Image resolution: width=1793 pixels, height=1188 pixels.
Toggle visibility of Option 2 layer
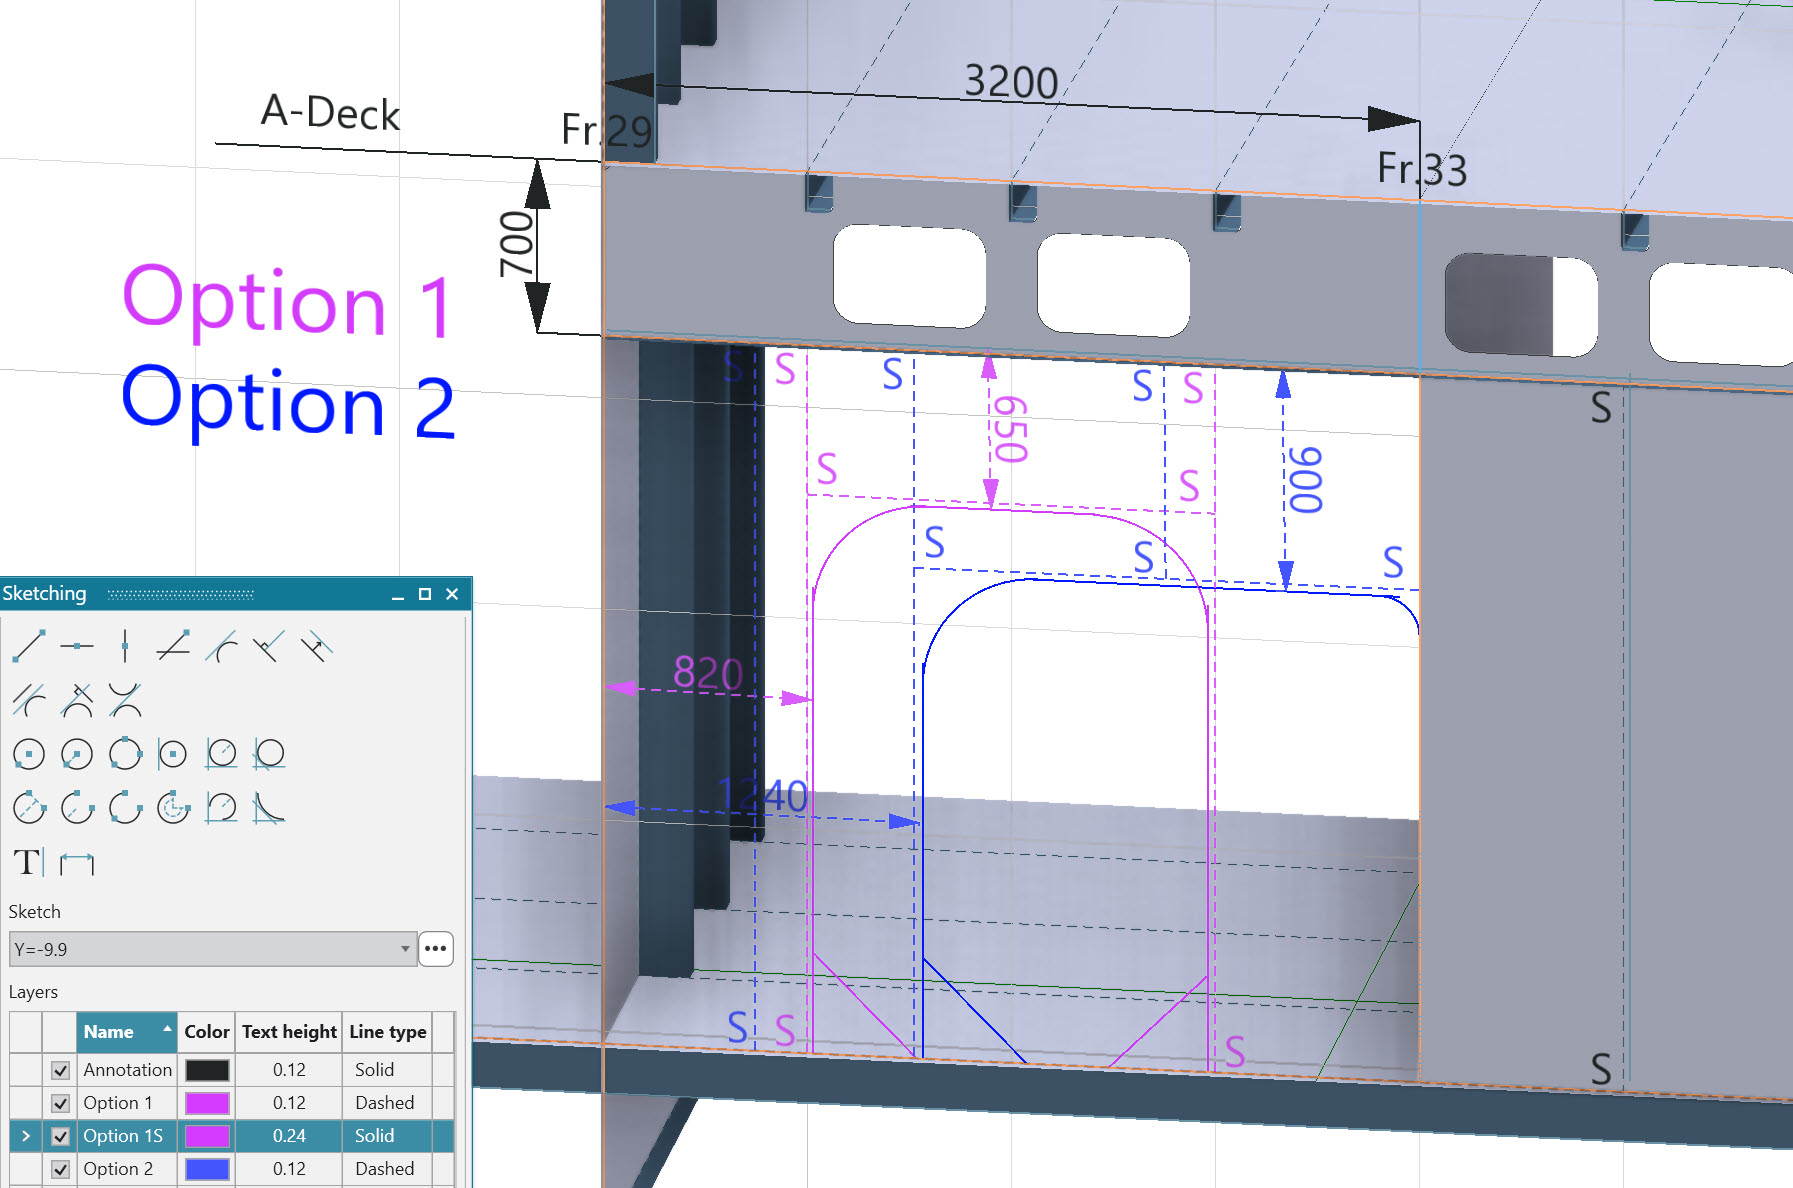coord(61,1169)
